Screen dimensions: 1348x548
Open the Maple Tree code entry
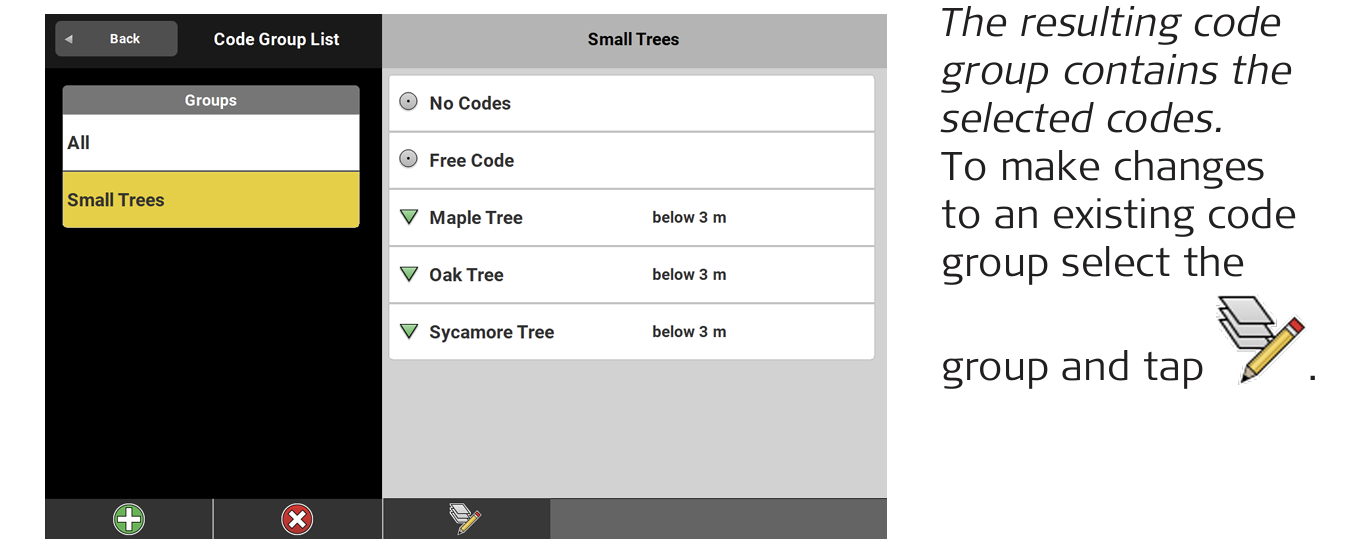[x=476, y=218]
